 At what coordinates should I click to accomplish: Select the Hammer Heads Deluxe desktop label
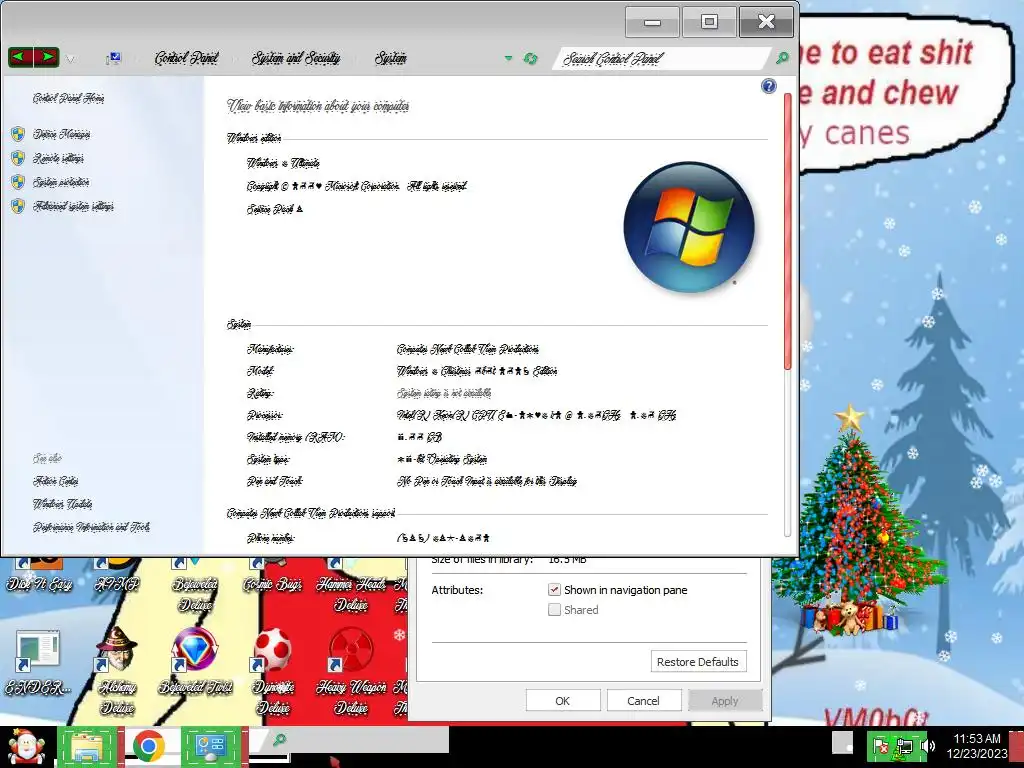pos(351,594)
